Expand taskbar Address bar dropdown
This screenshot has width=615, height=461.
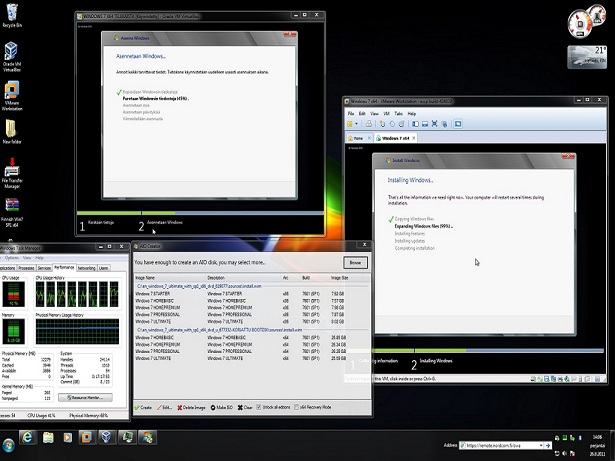tap(541, 445)
